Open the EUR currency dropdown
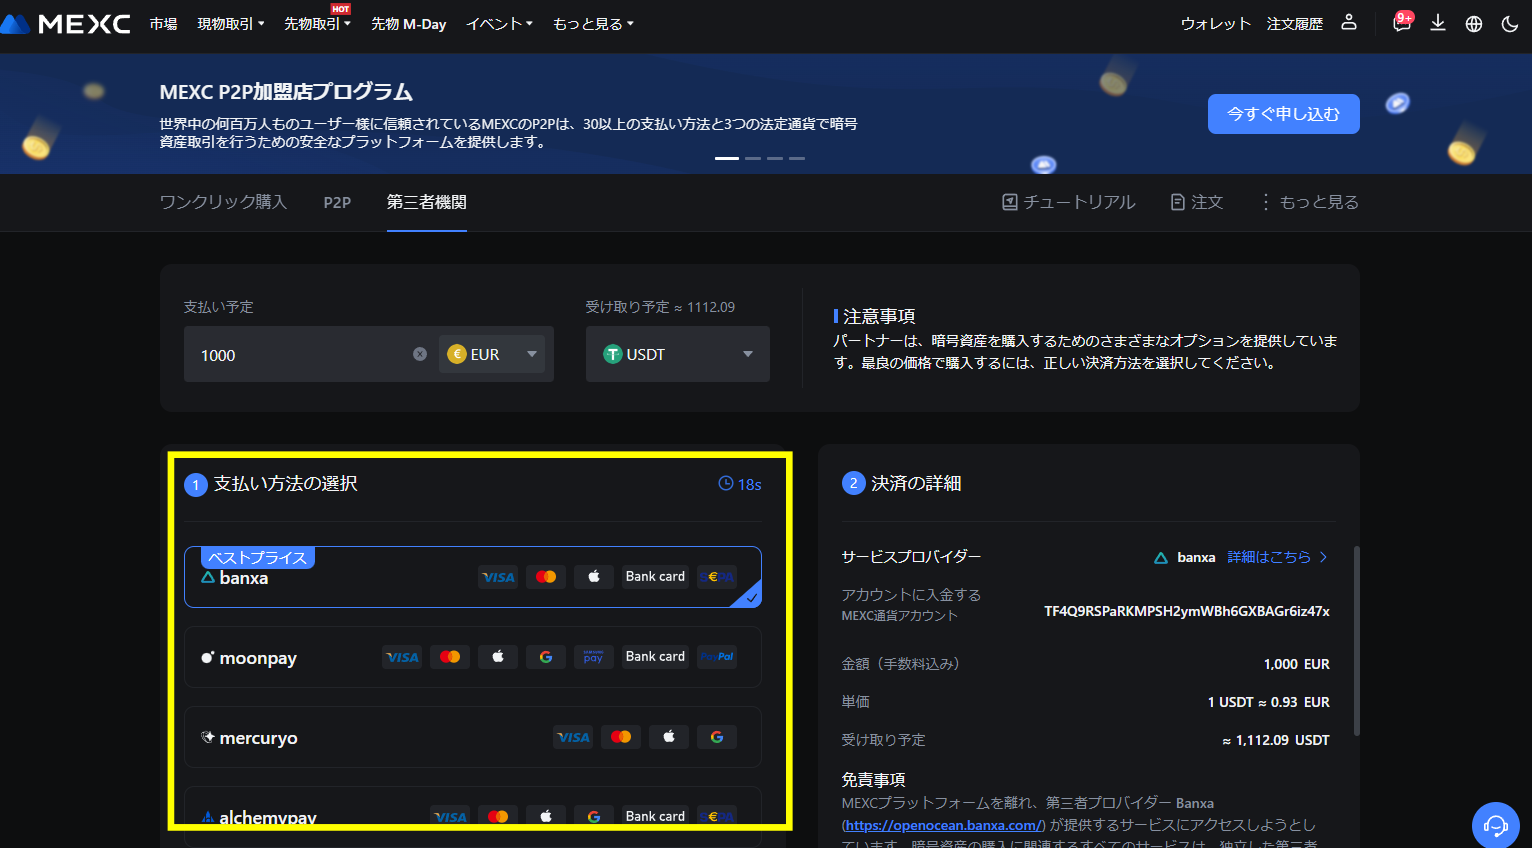The width and height of the screenshot is (1532, 848). pyautogui.click(x=492, y=354)
